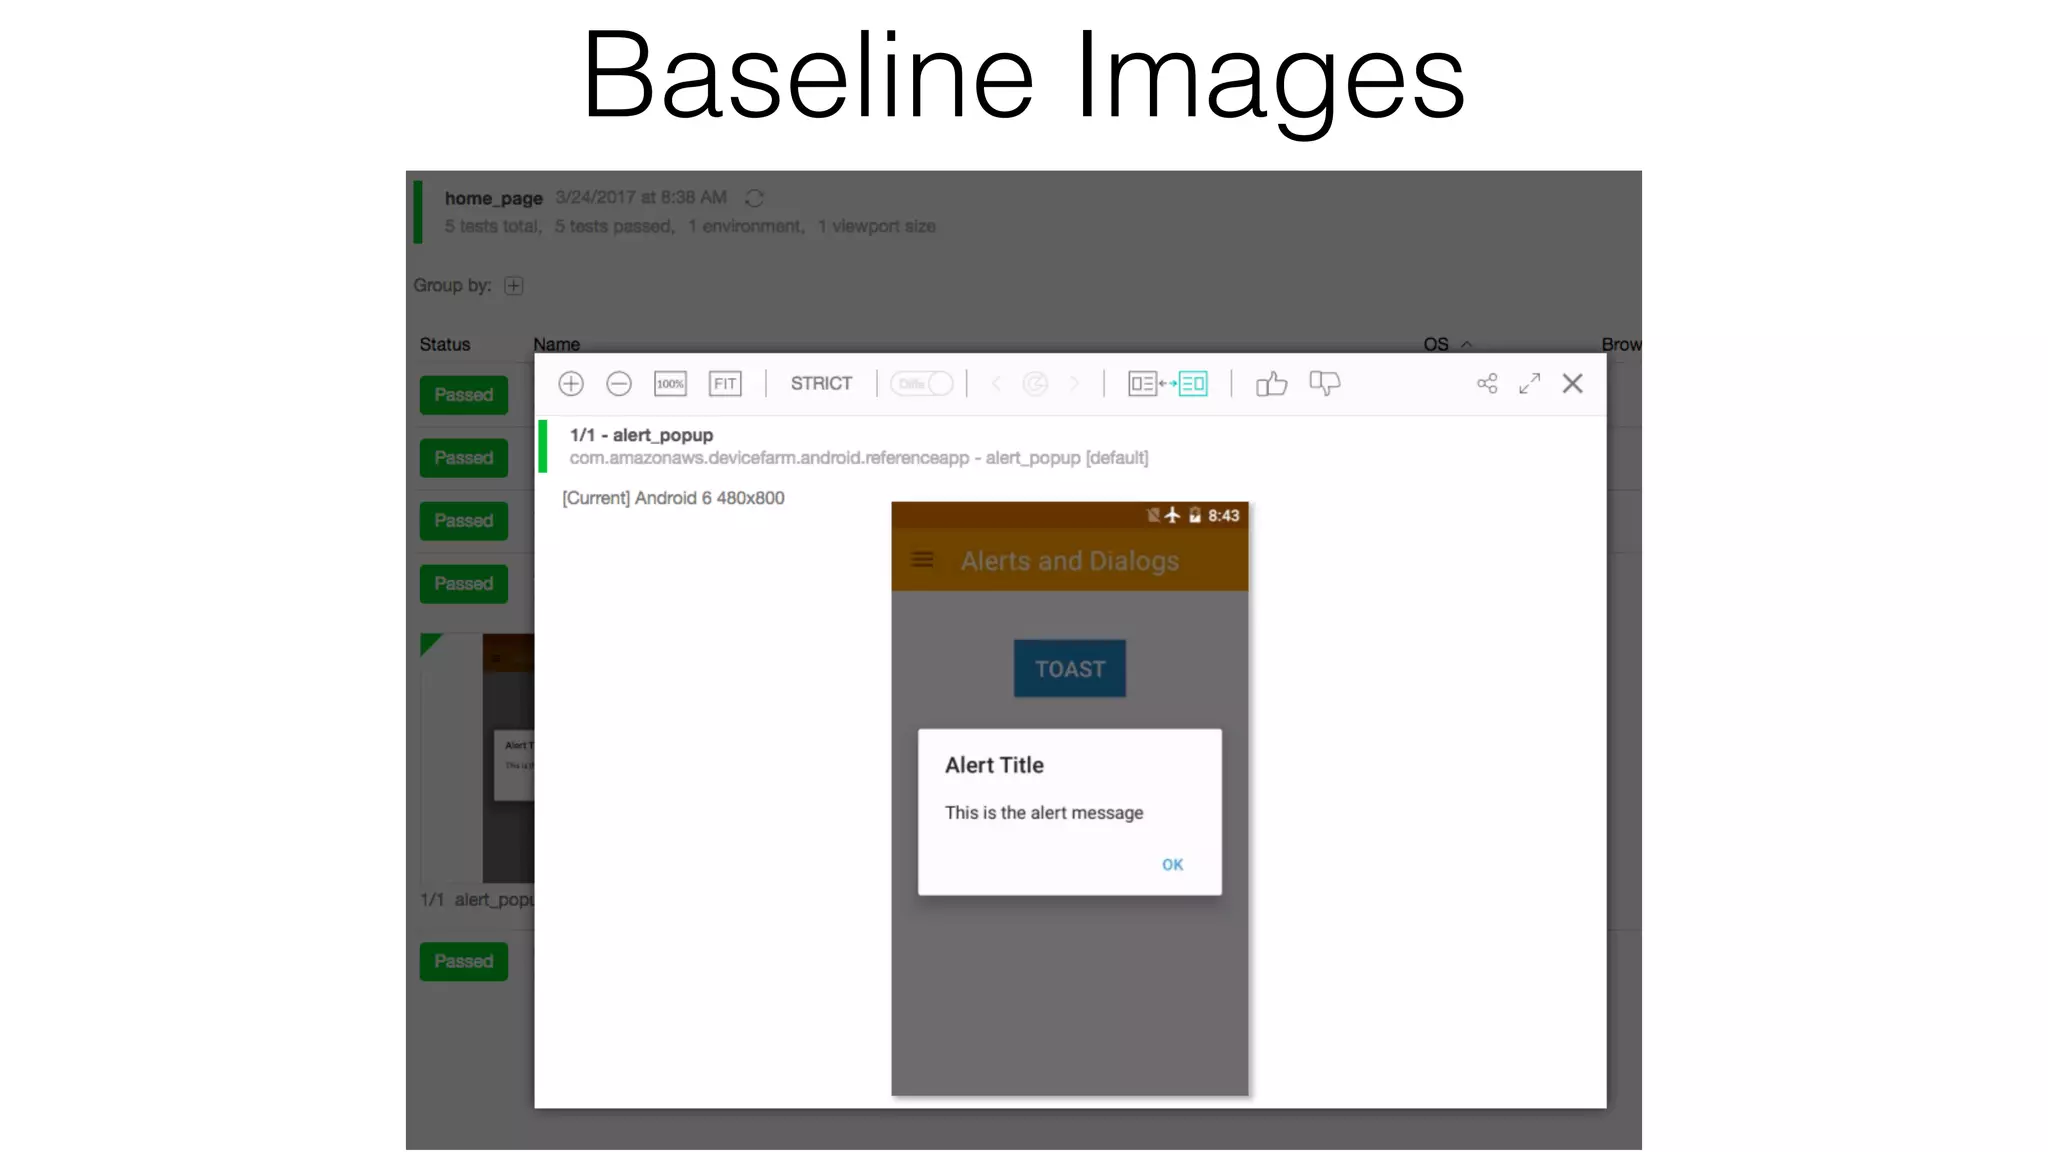Image resolution: width=2048 pixels, height=1152 pixels.
Task: Select the alert_popup step thumbnail
Action: [478, 758]
